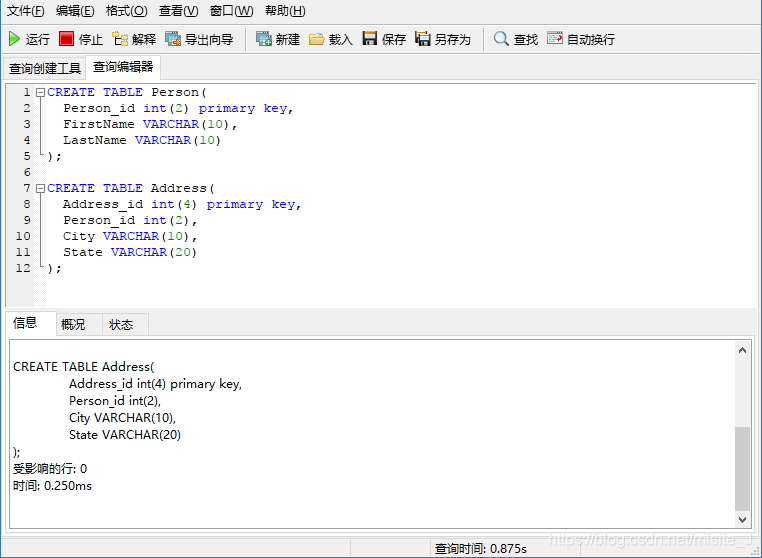Click the 停止 text label in toolbar
The height and width of the screenshot is (558, 762).
90,39
